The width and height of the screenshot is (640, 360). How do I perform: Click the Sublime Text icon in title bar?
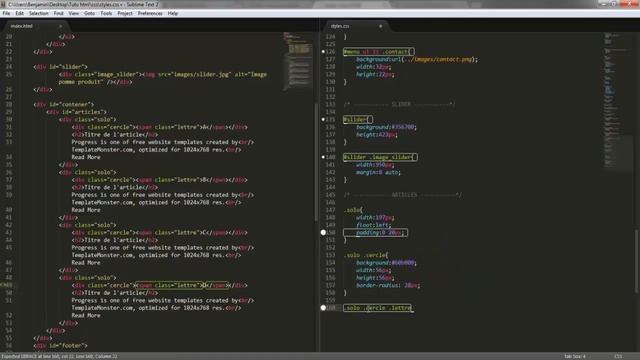pos(3,4)
